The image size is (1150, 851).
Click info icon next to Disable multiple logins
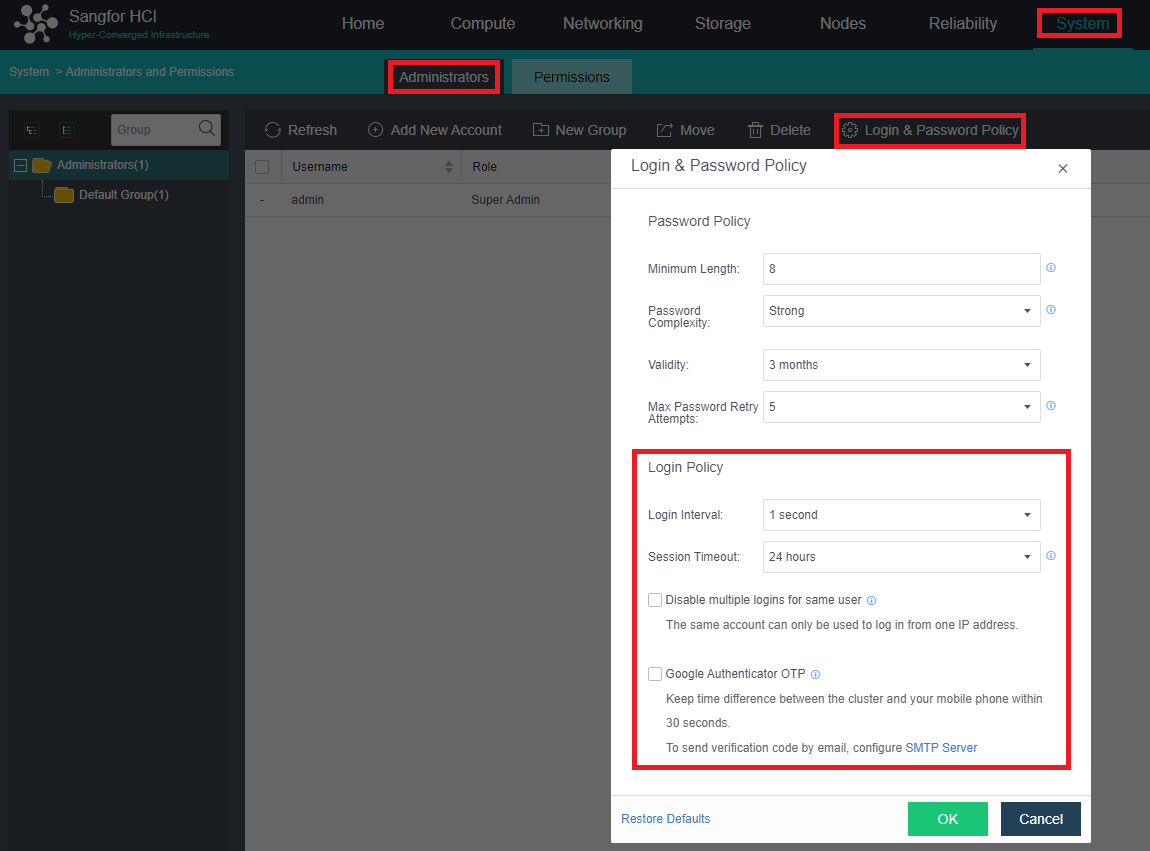pos(871,600)
